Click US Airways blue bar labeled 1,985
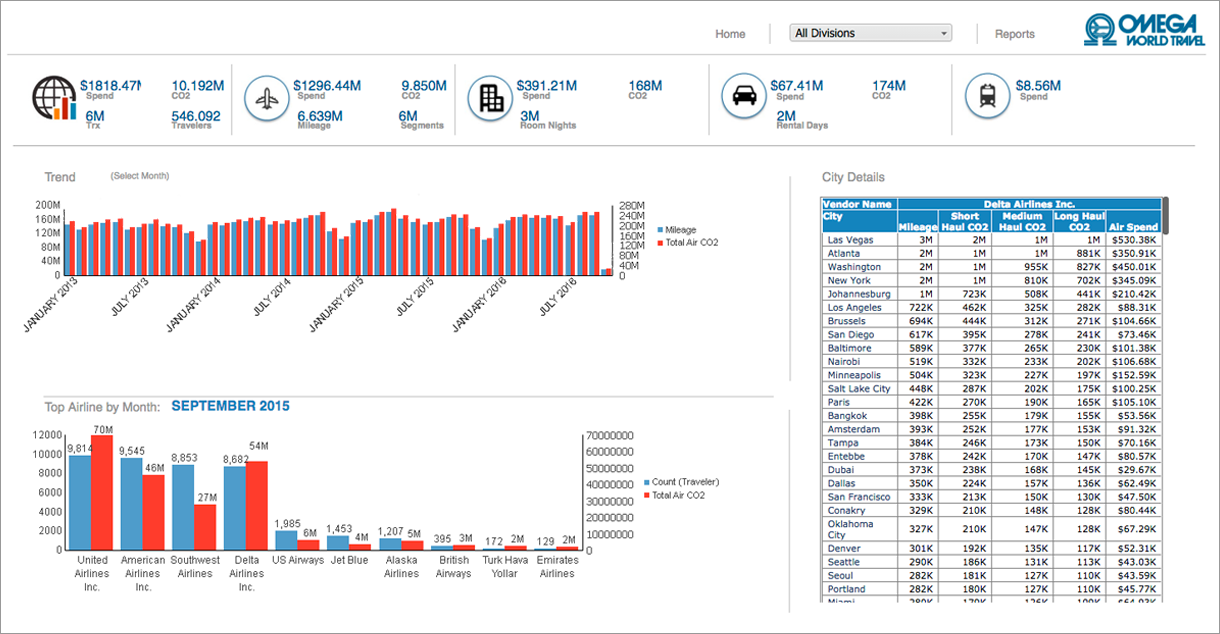The width and height of the screenshot is (1220, 634). pyautogui.click(x=286, y=540)
